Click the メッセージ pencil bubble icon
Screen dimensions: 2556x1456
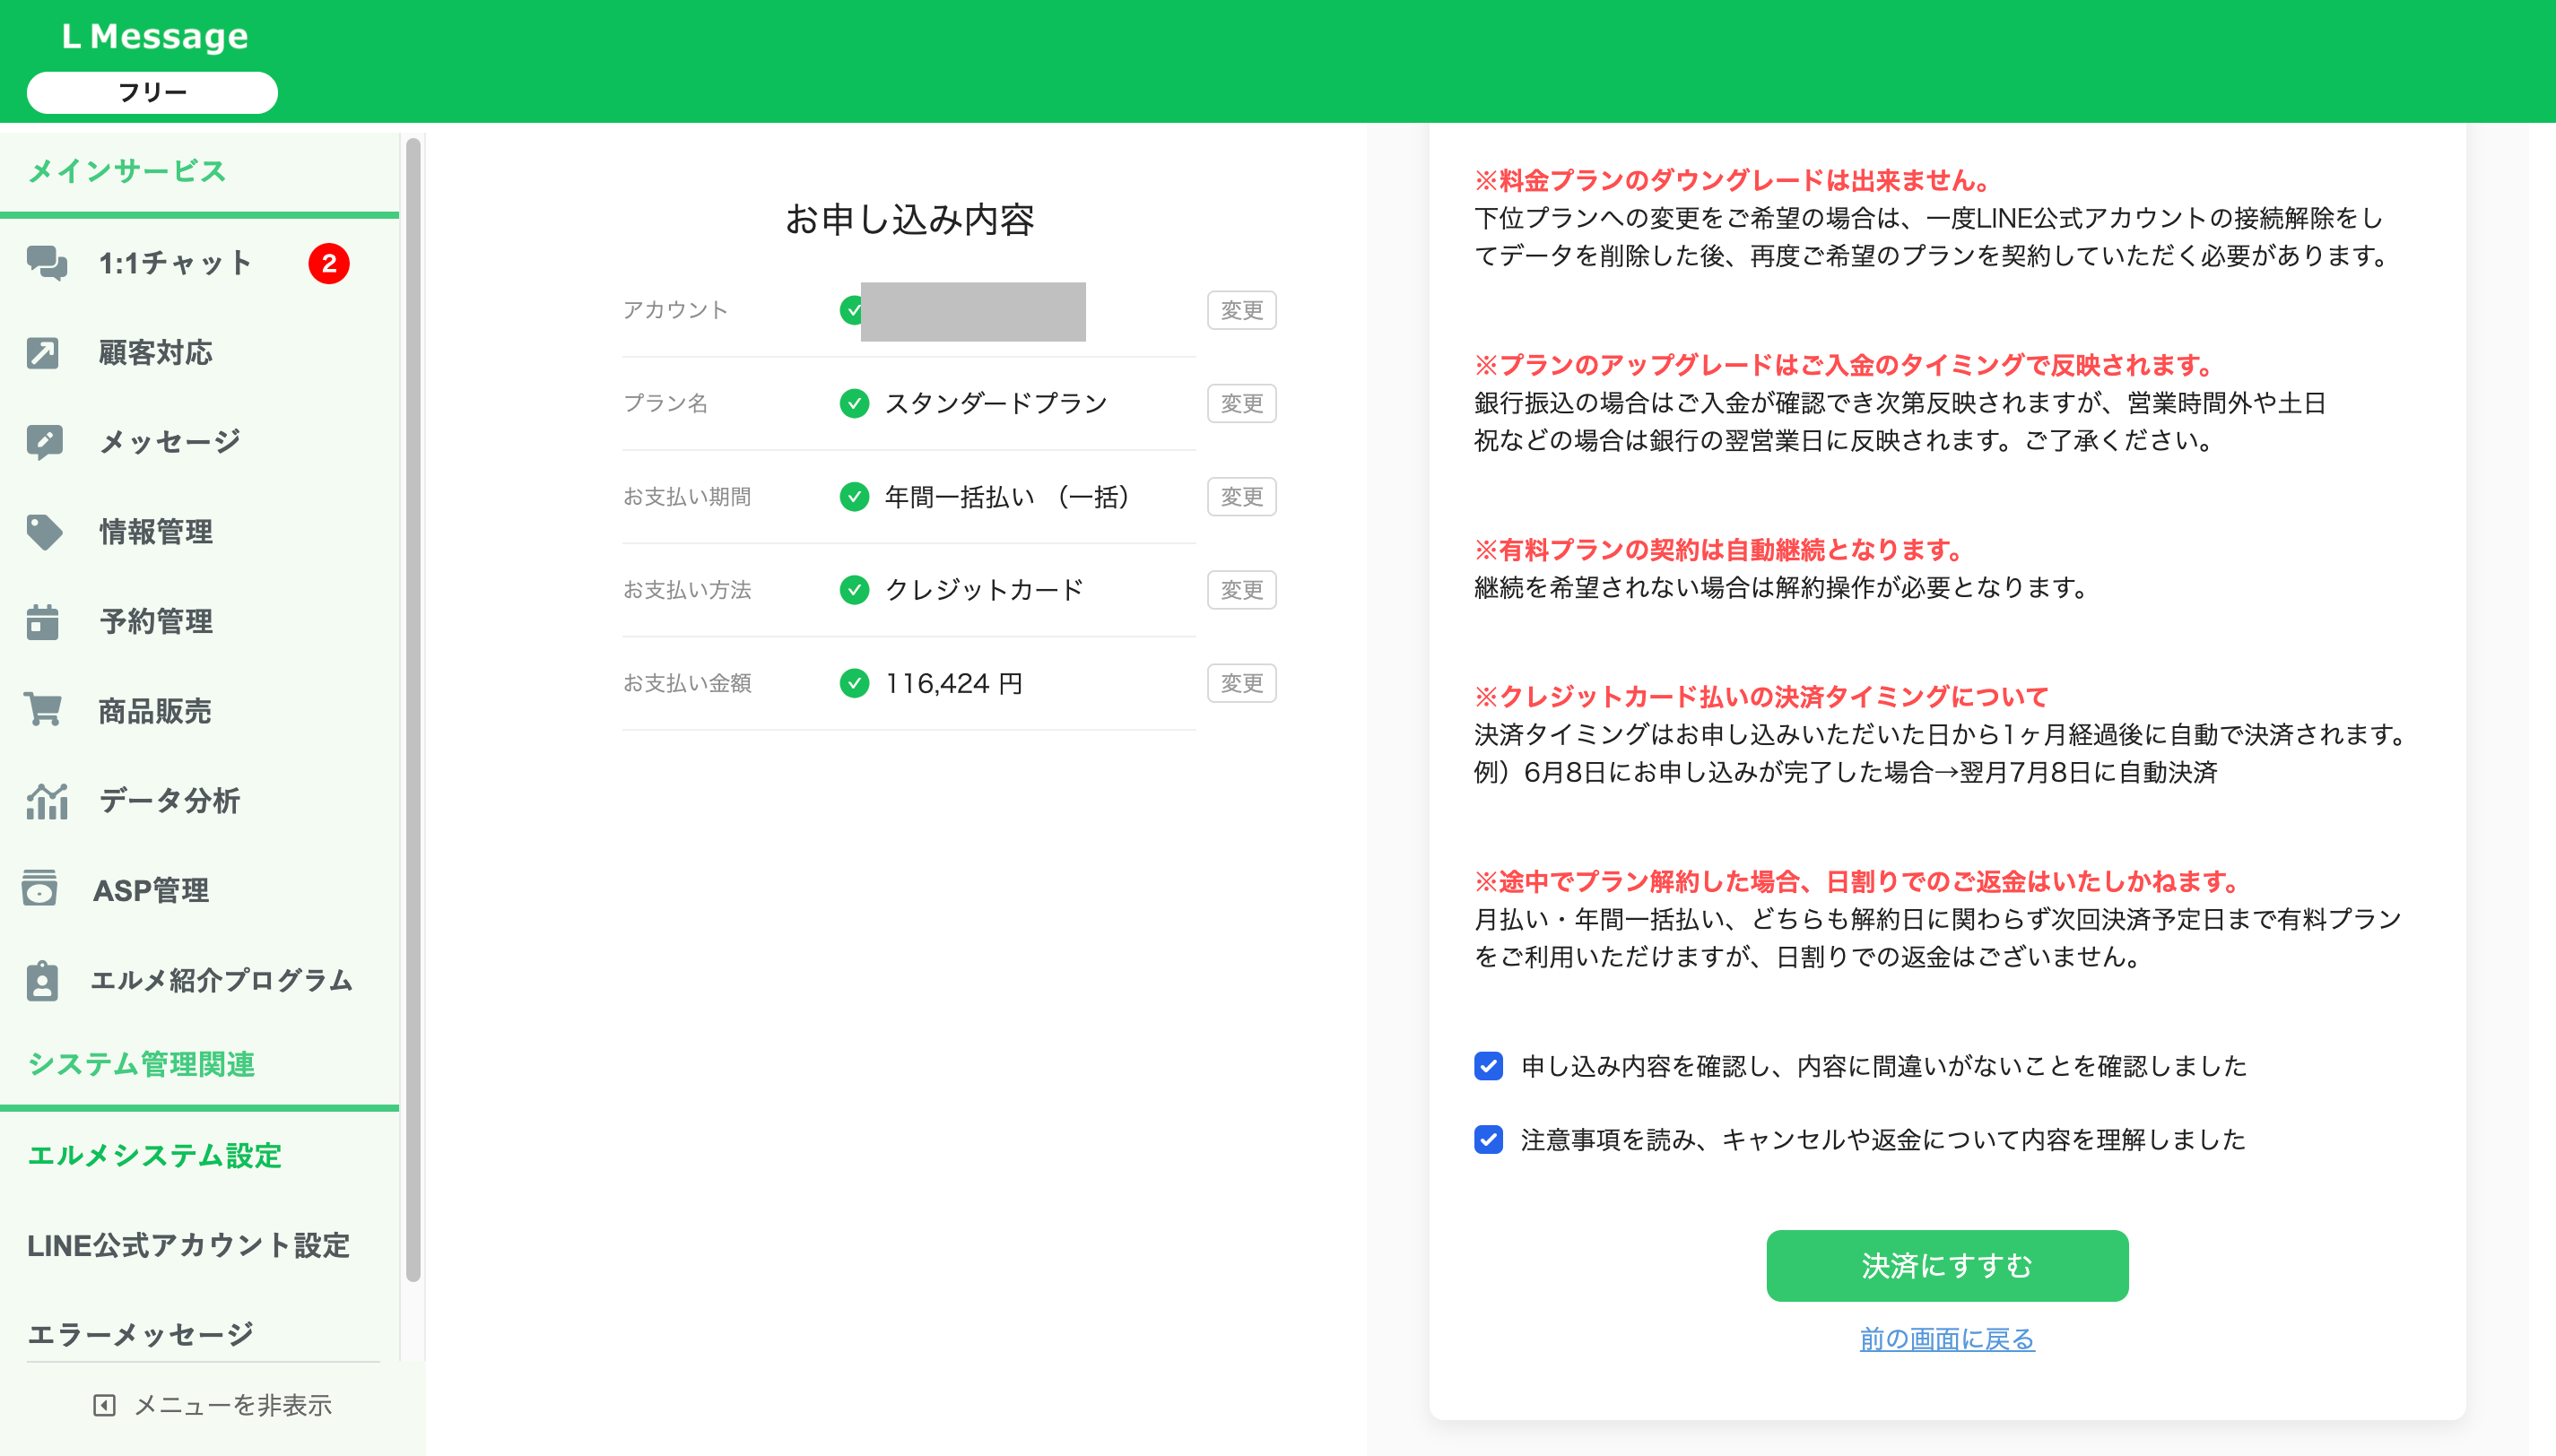point(44,442)
